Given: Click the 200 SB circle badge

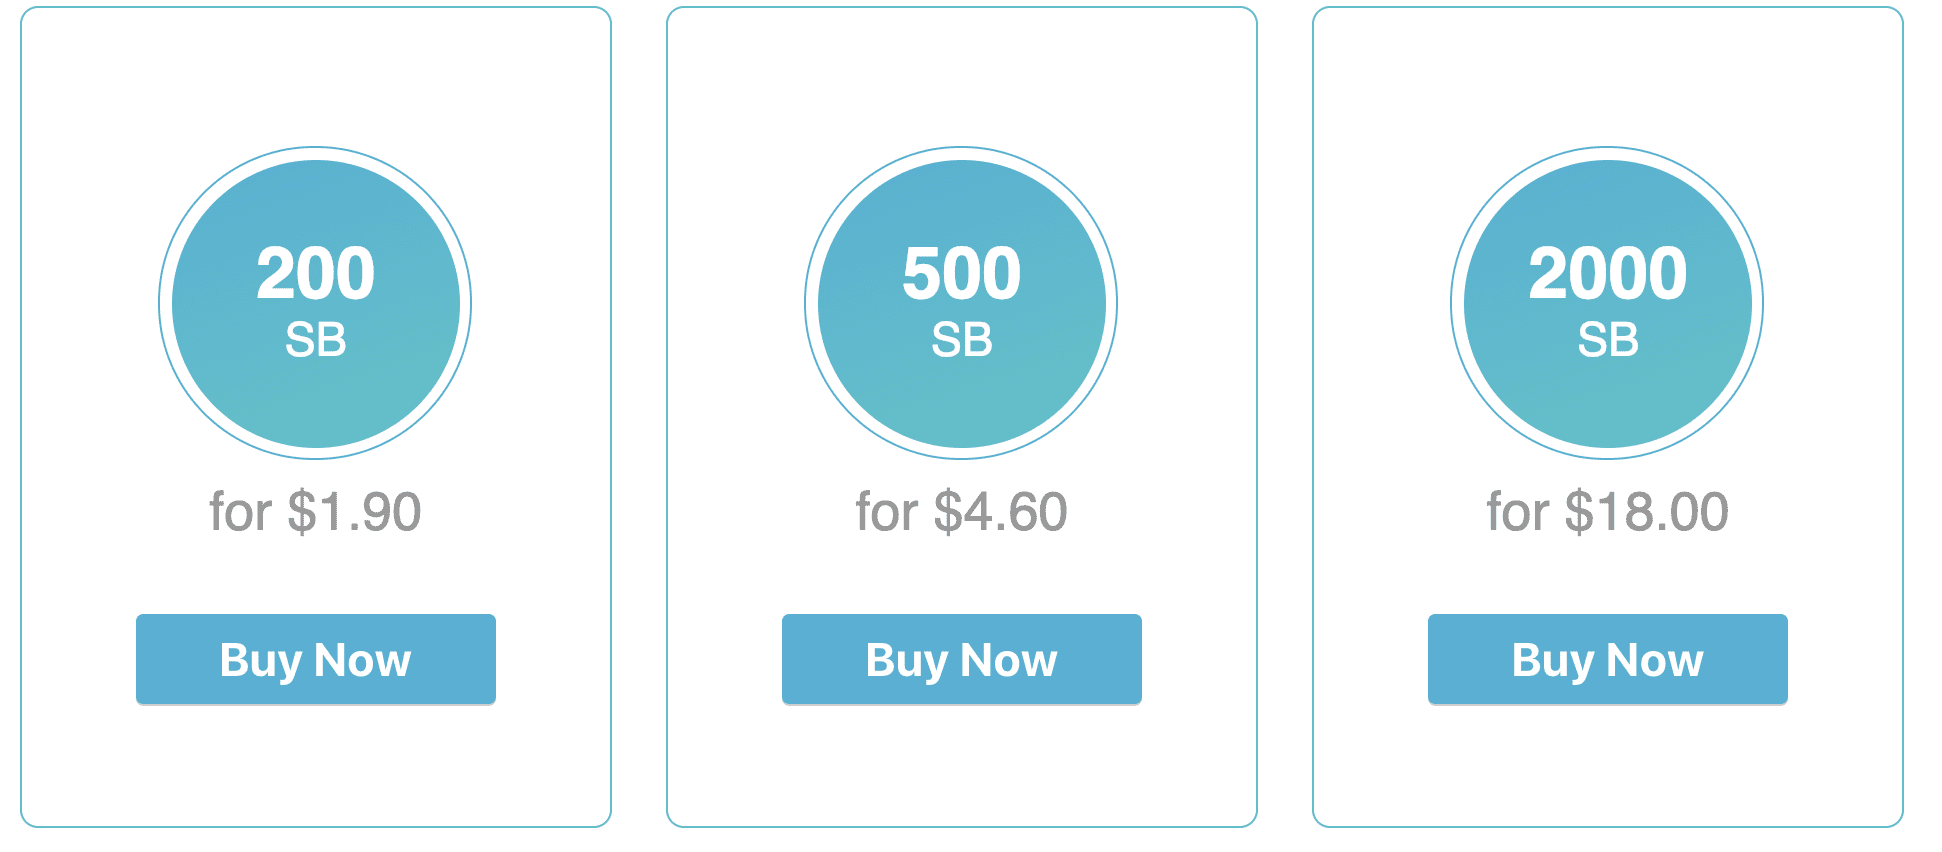Looking at the screenshot, I should pyautogui.click(x=315, y=303).
